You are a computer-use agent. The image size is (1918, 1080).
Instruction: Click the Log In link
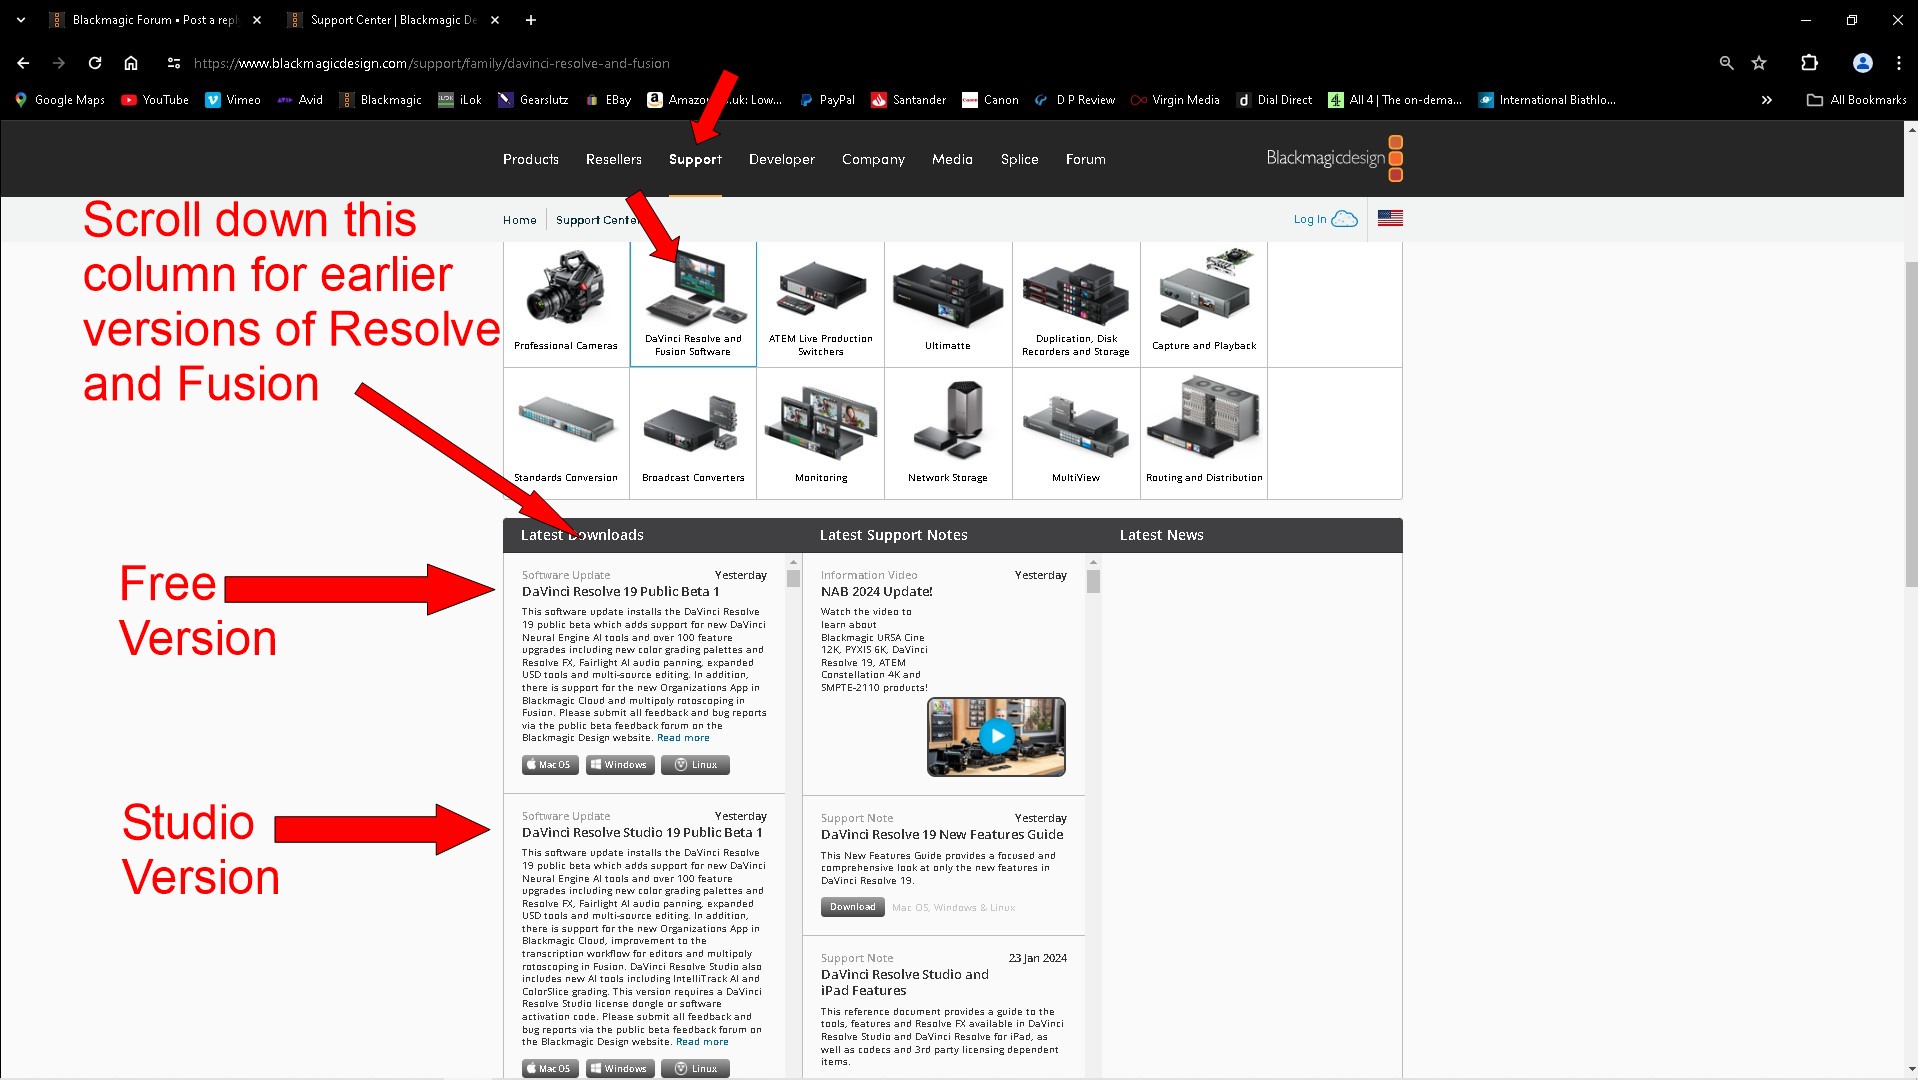point(1325,219)
